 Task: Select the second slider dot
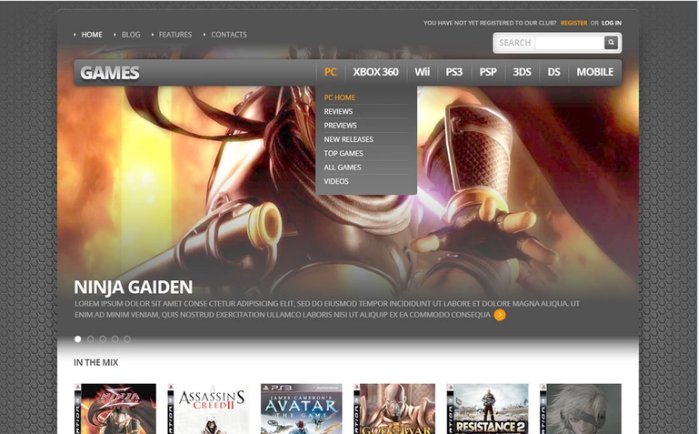pos(90,339)
